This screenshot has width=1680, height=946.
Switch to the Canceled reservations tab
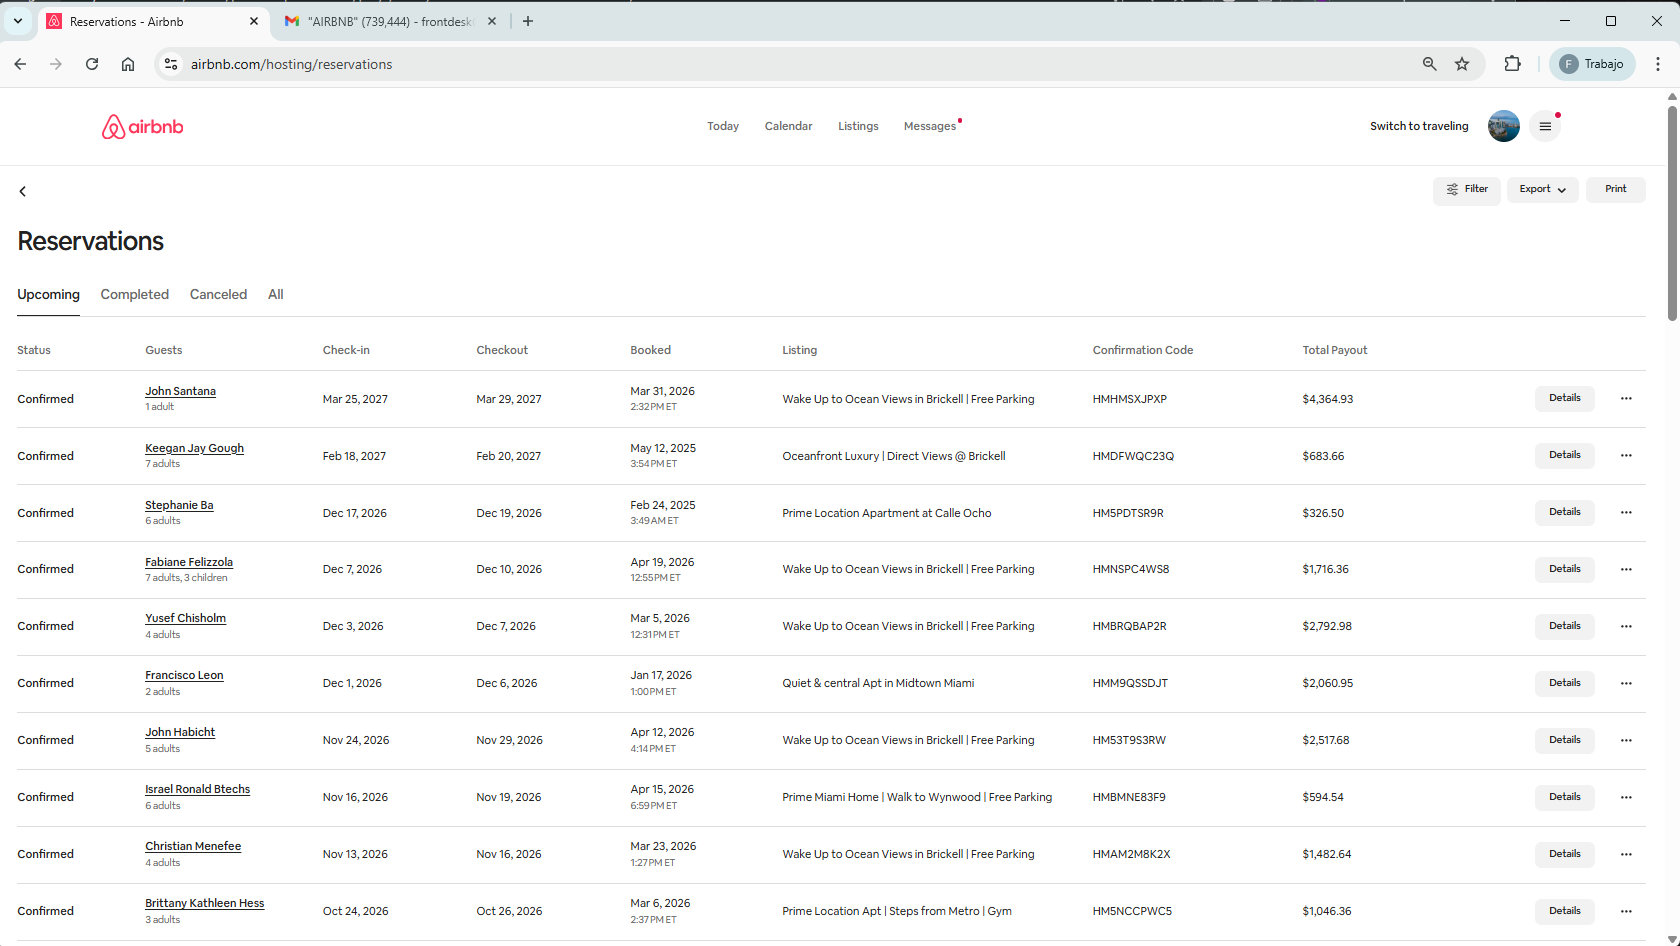click(218, 294)
